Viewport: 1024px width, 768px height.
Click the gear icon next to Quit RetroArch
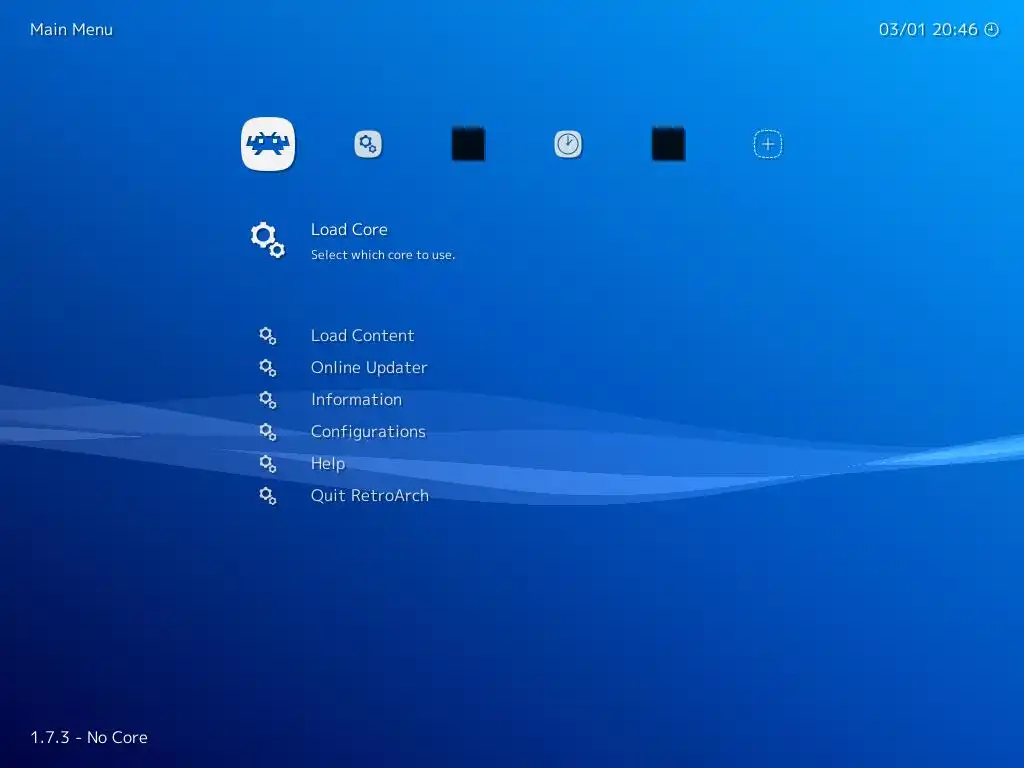pos(268,496)
